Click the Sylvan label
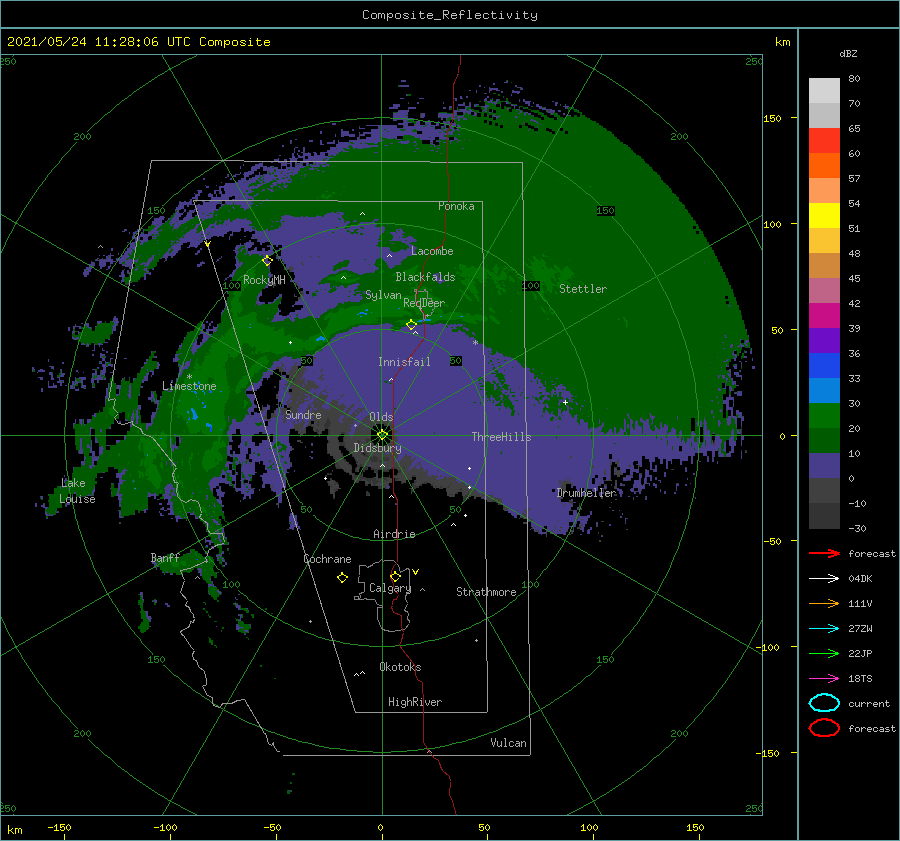This screenshot has width=900, height=841. tap(383, 295)
